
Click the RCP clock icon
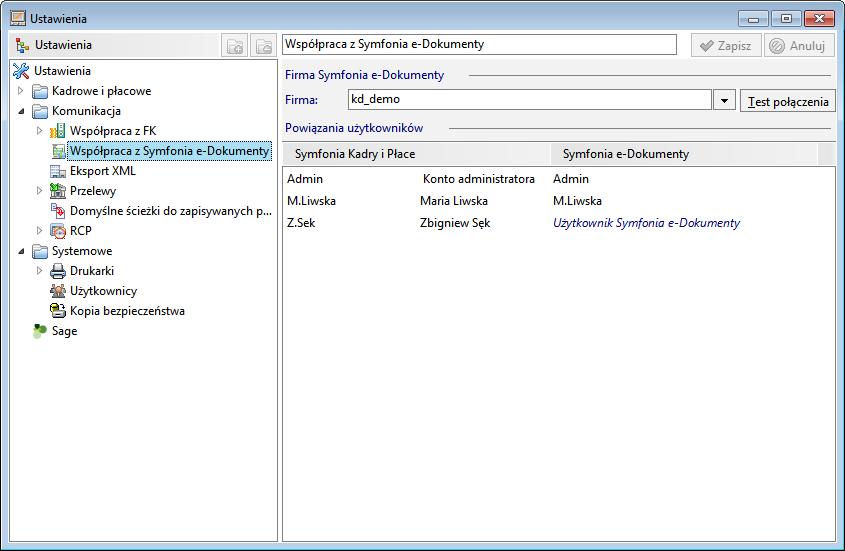pos(58,231)
